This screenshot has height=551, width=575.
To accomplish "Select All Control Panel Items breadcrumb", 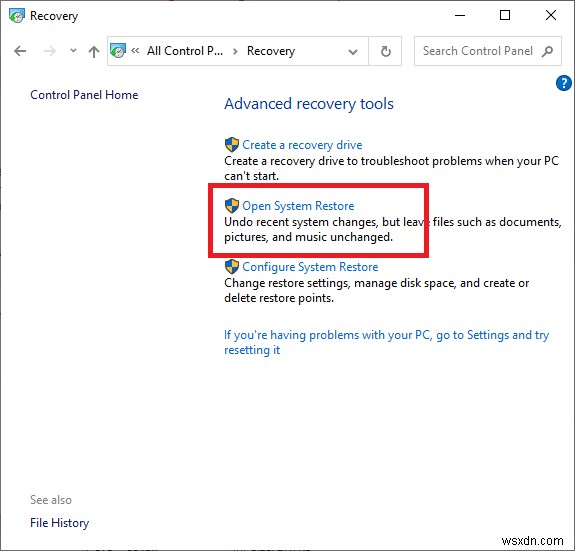I will tap(184, 51).
